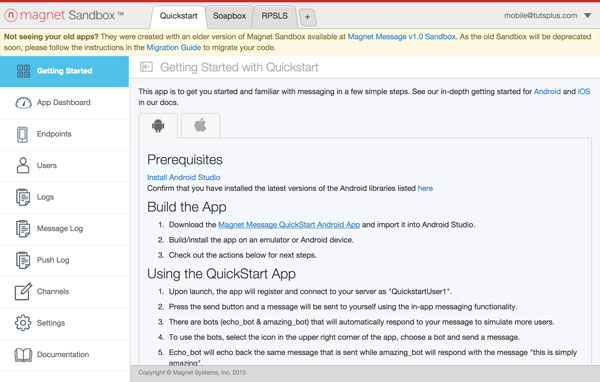Switch to the Quickstart app tab

[178, 16]
